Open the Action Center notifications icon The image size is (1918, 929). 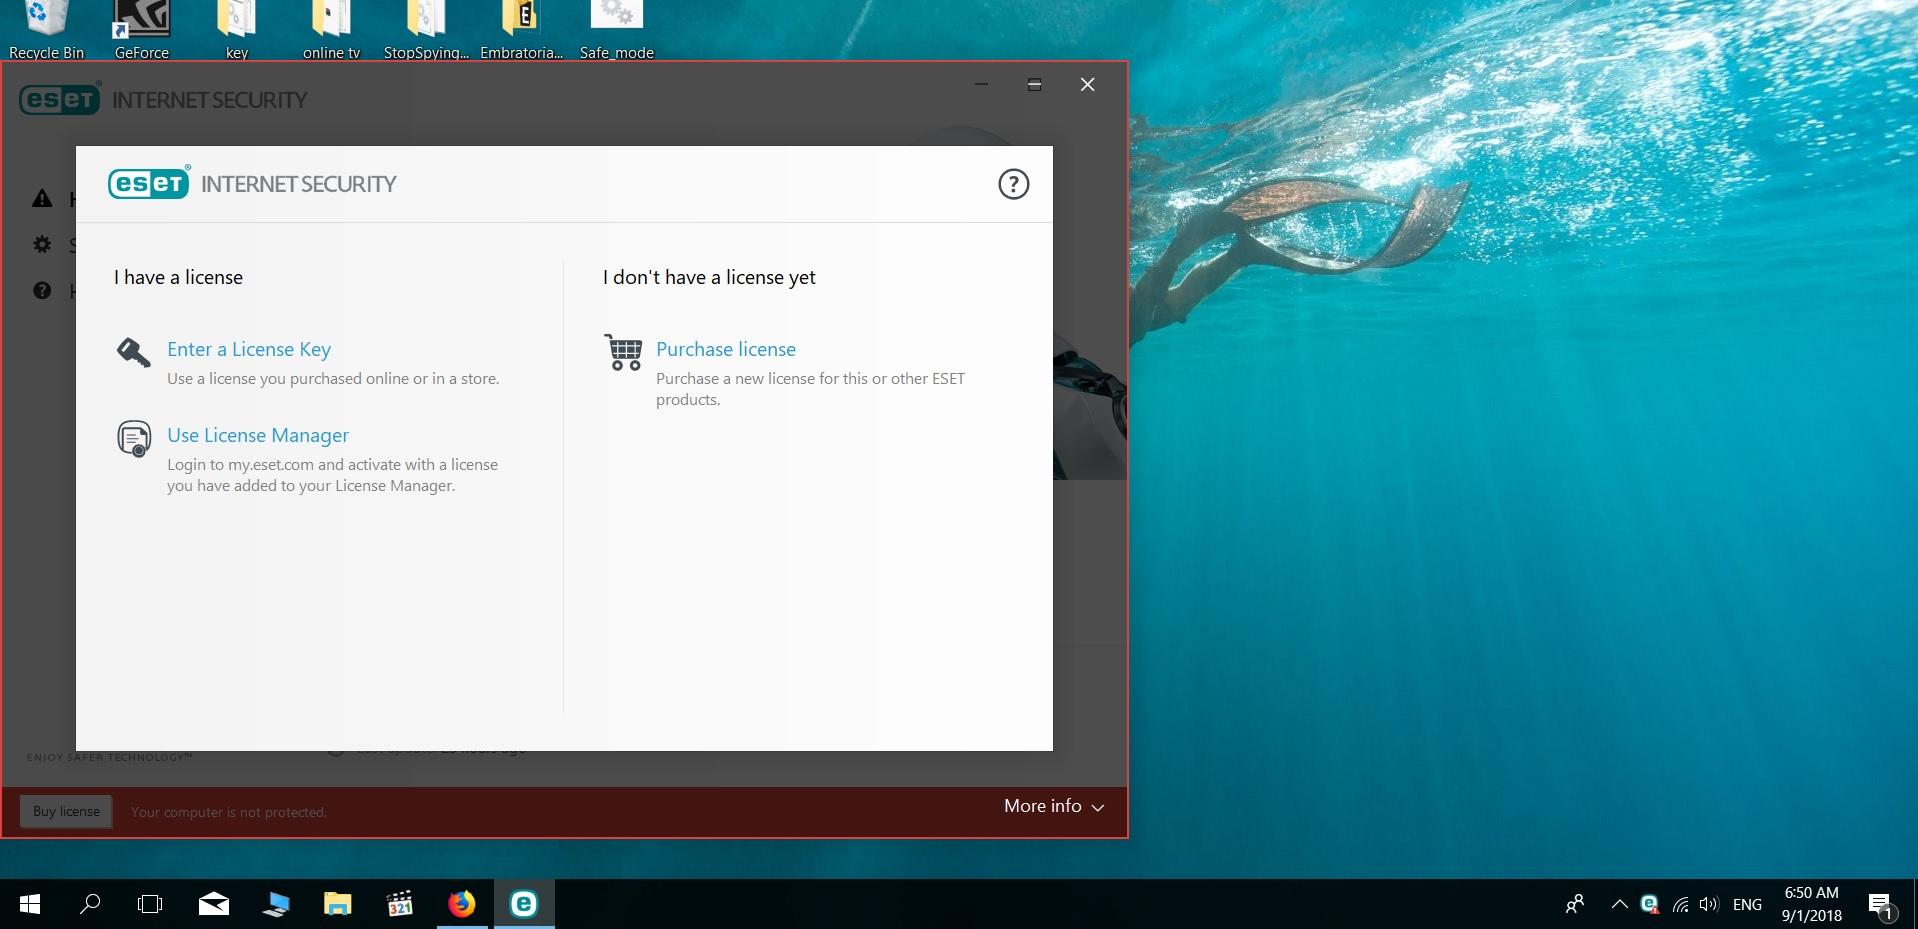(x=1882, y=905)
